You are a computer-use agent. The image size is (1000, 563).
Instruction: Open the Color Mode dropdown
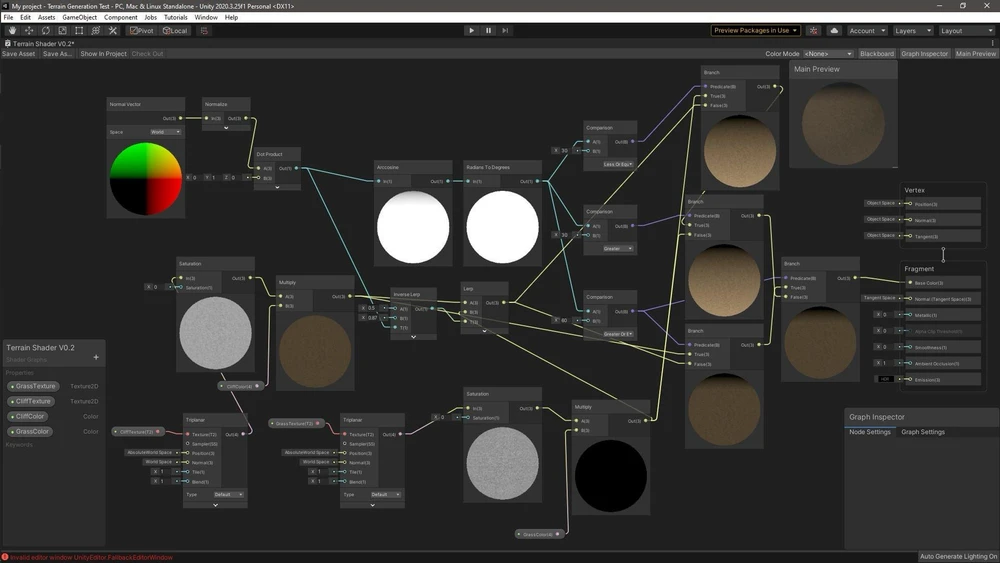point(828,54)
